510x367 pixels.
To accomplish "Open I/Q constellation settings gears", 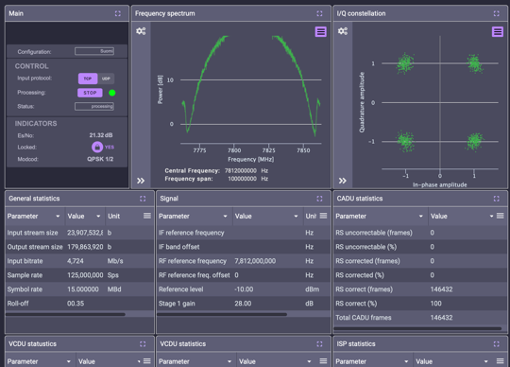I will click(x=343, y=31).
